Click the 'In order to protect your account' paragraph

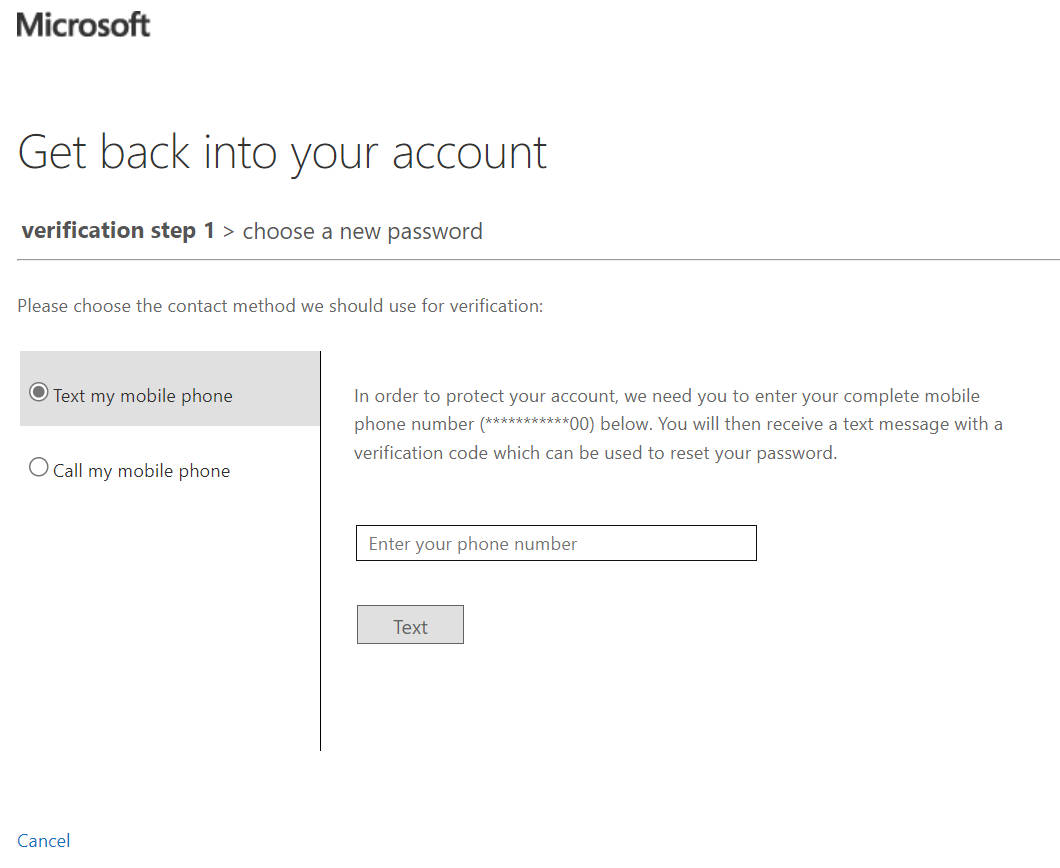click(667, 396)
